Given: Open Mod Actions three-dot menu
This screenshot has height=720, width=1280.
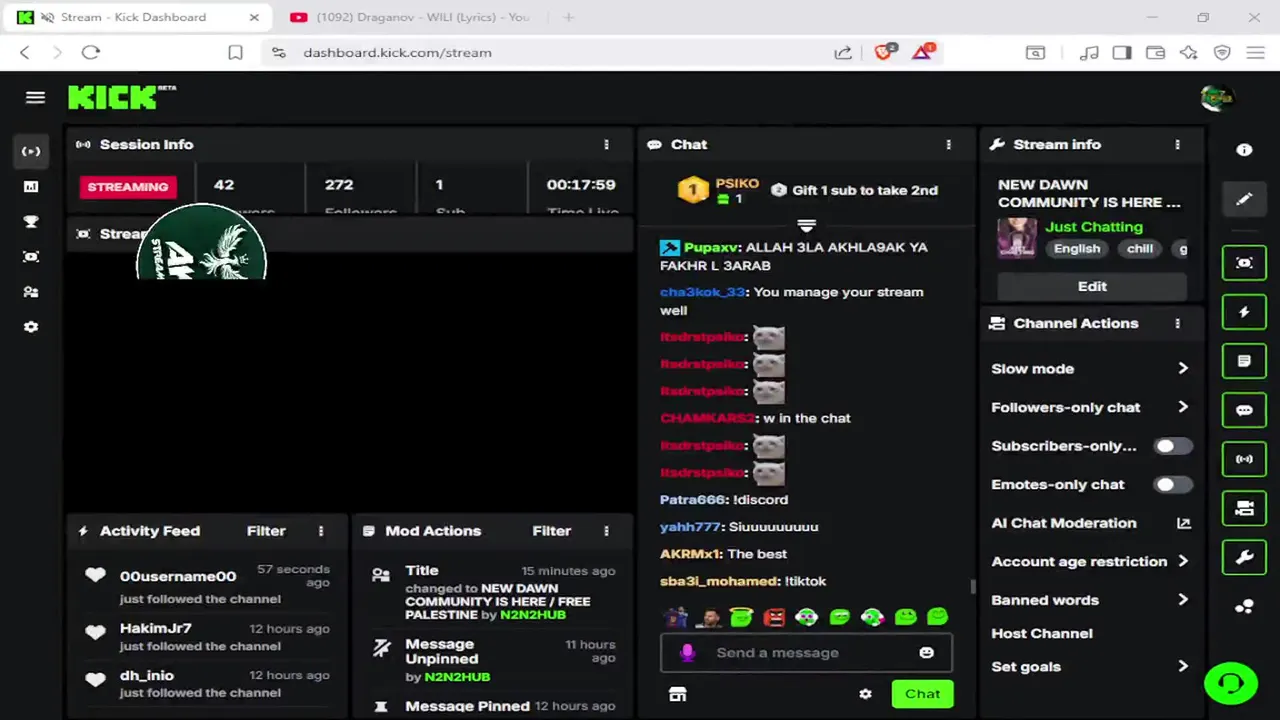Looking at the screenshot, I should 606,531.
